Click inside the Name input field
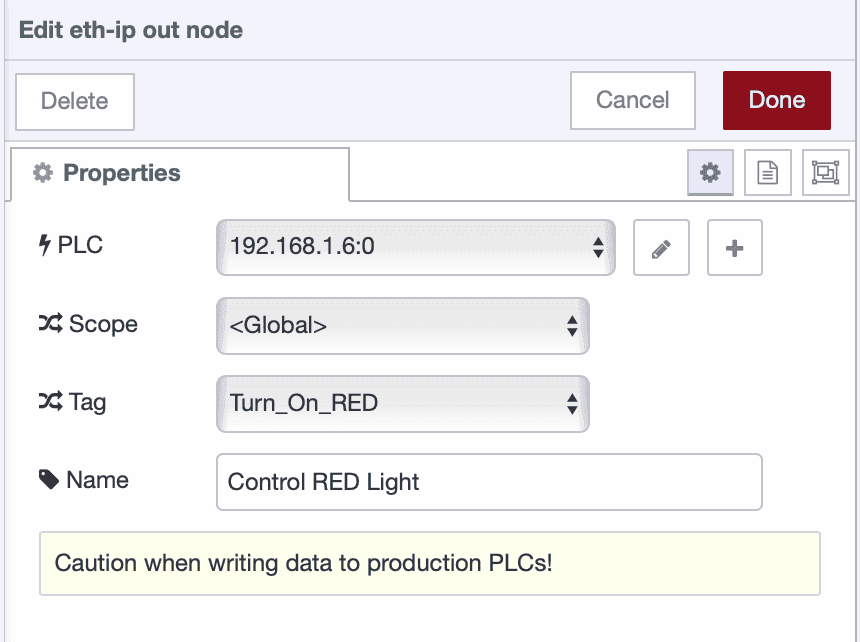The image size is (860, 642). 489,482
